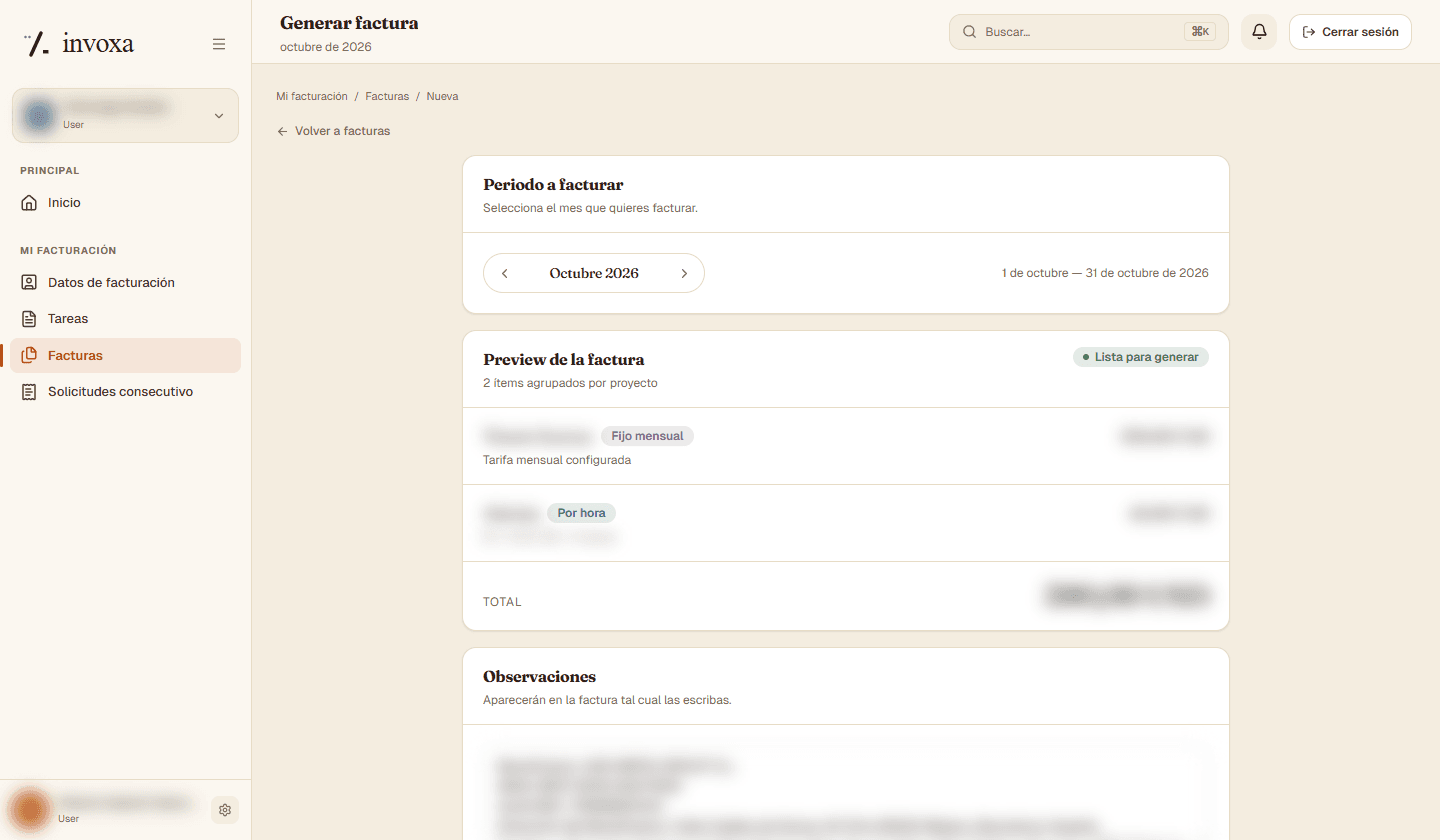The width and height of the screenshot is (1440, 840).
Task: Click the date range 1 de octubre text
Action: (x=1105, y=273)
